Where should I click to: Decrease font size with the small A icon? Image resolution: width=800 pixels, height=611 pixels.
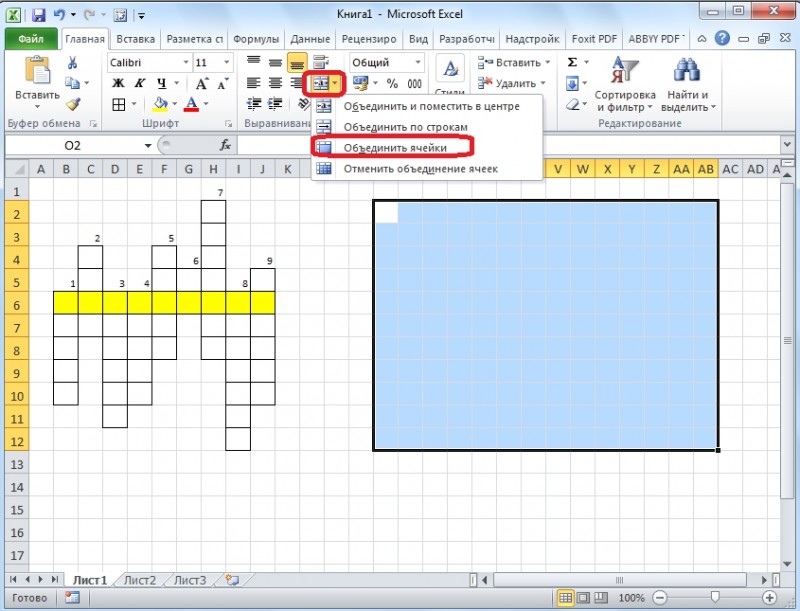click(x=223, y=84)
